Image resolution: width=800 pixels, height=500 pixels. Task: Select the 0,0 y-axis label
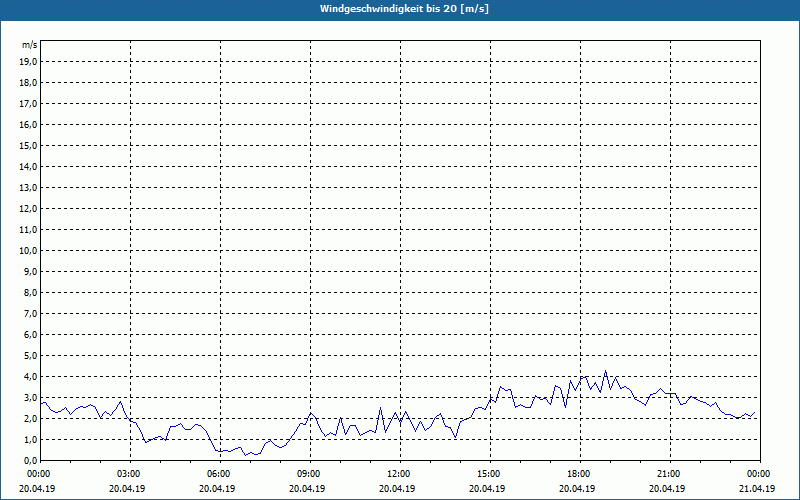tap(30, 461)
